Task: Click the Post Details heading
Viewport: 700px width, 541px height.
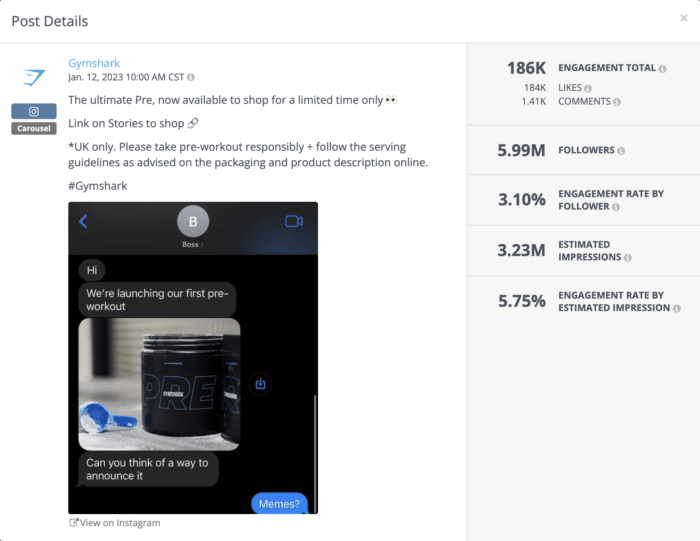Action: (50, 21)
